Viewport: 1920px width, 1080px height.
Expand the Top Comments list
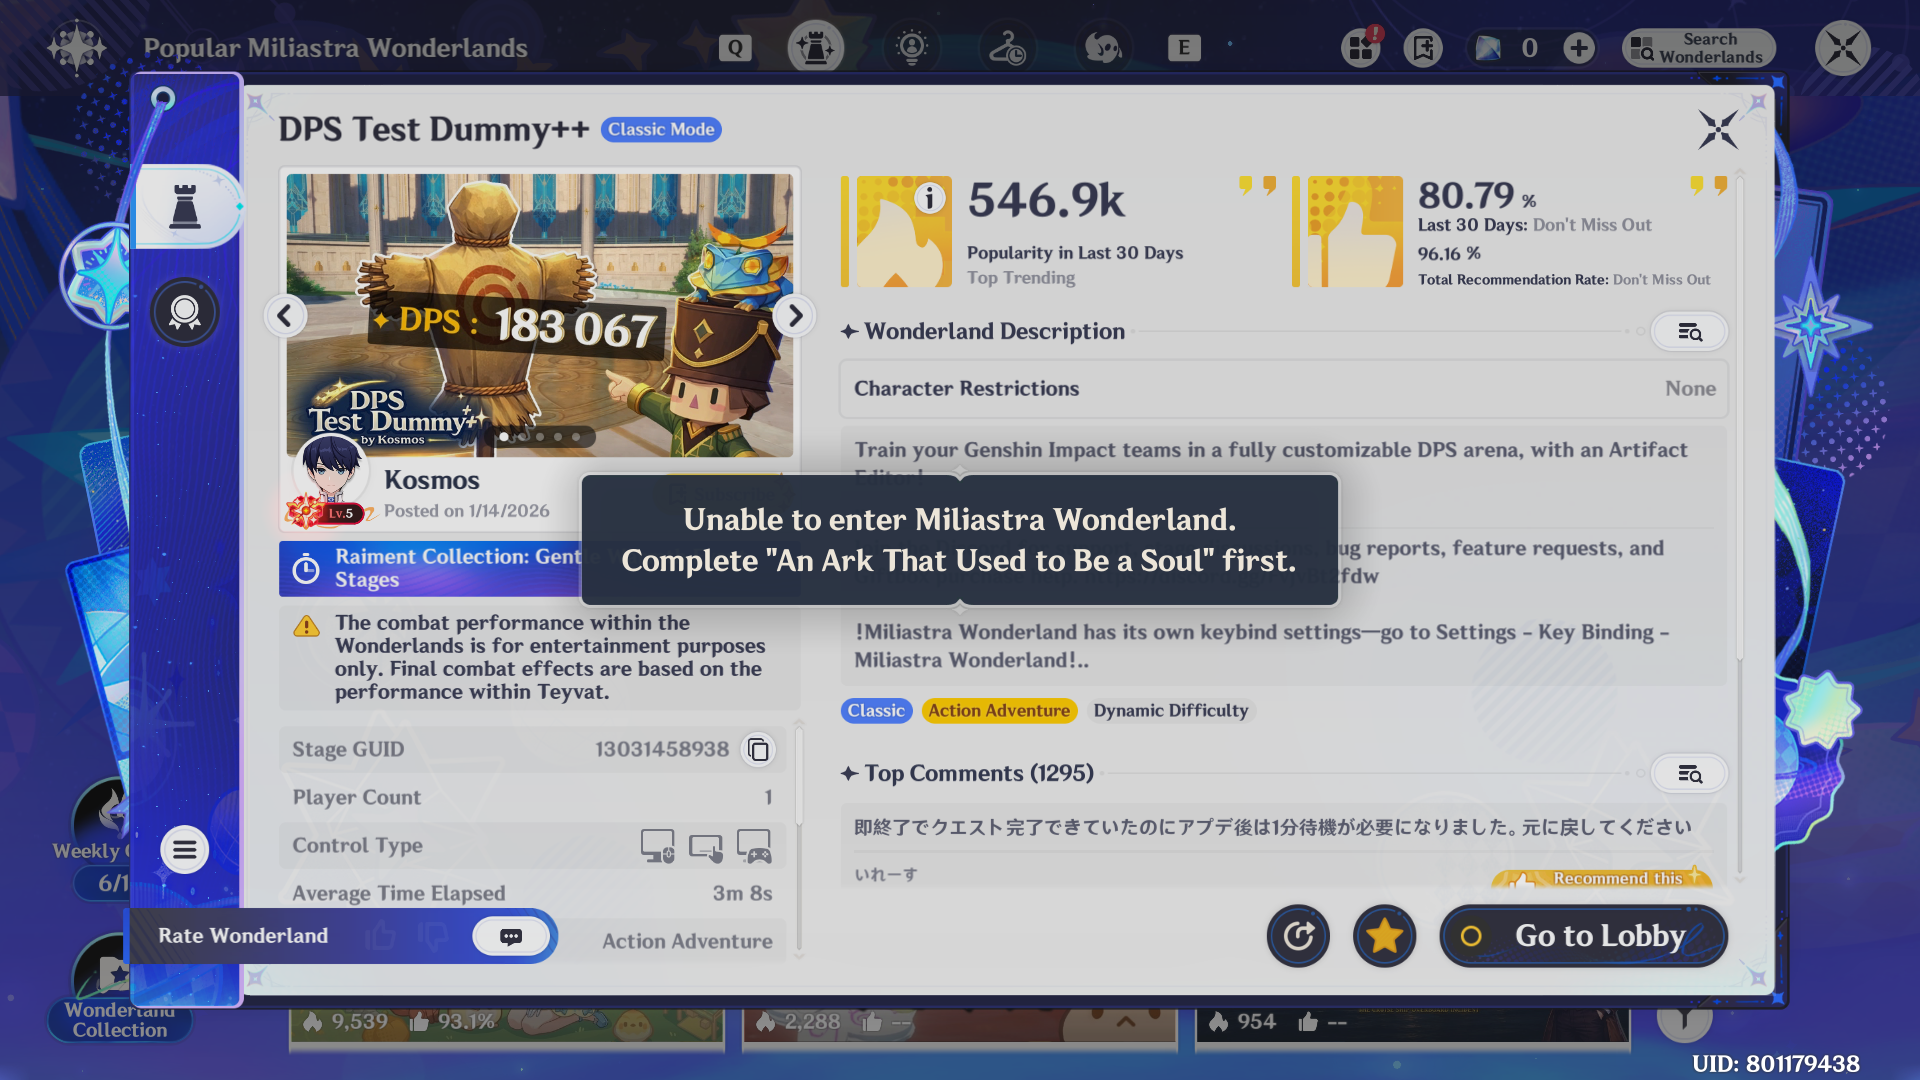click(1689, 774)
